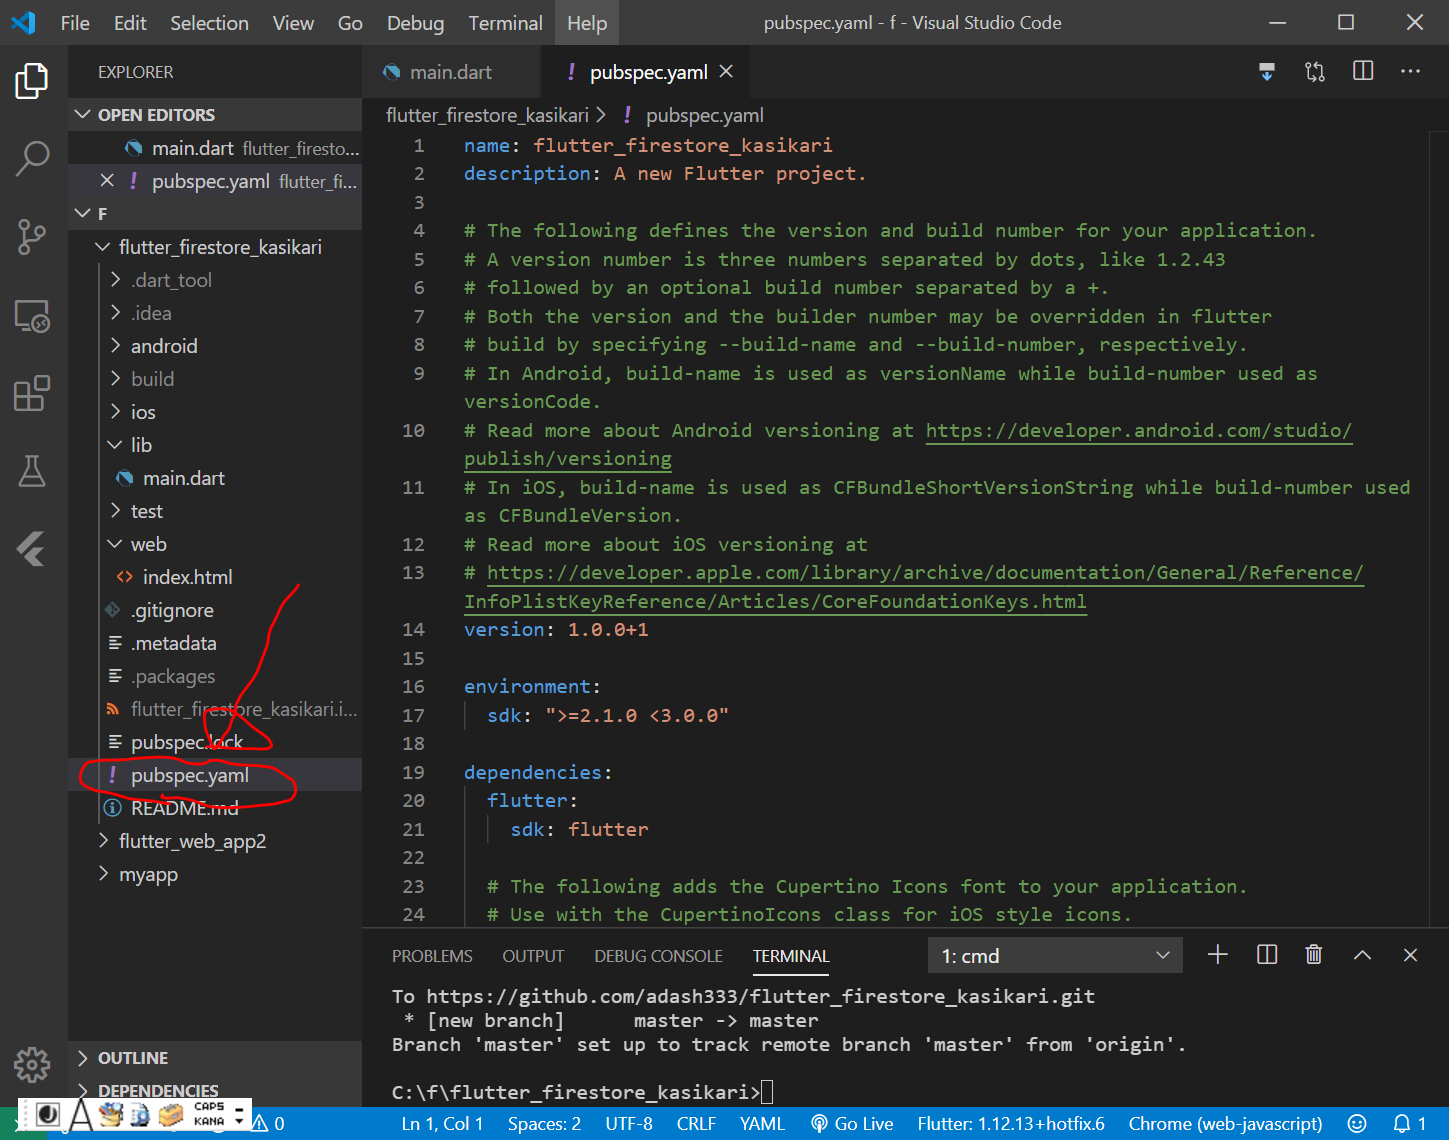Close the terminal panel

coord(1410,955)
